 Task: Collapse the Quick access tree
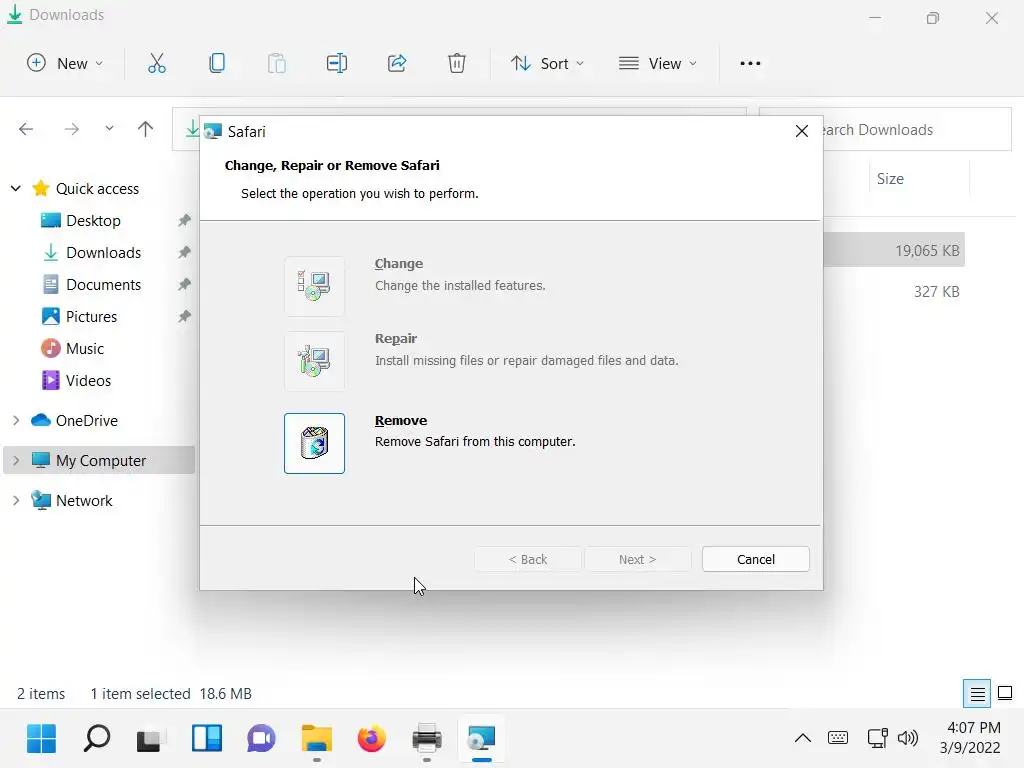tap(16, 189)
